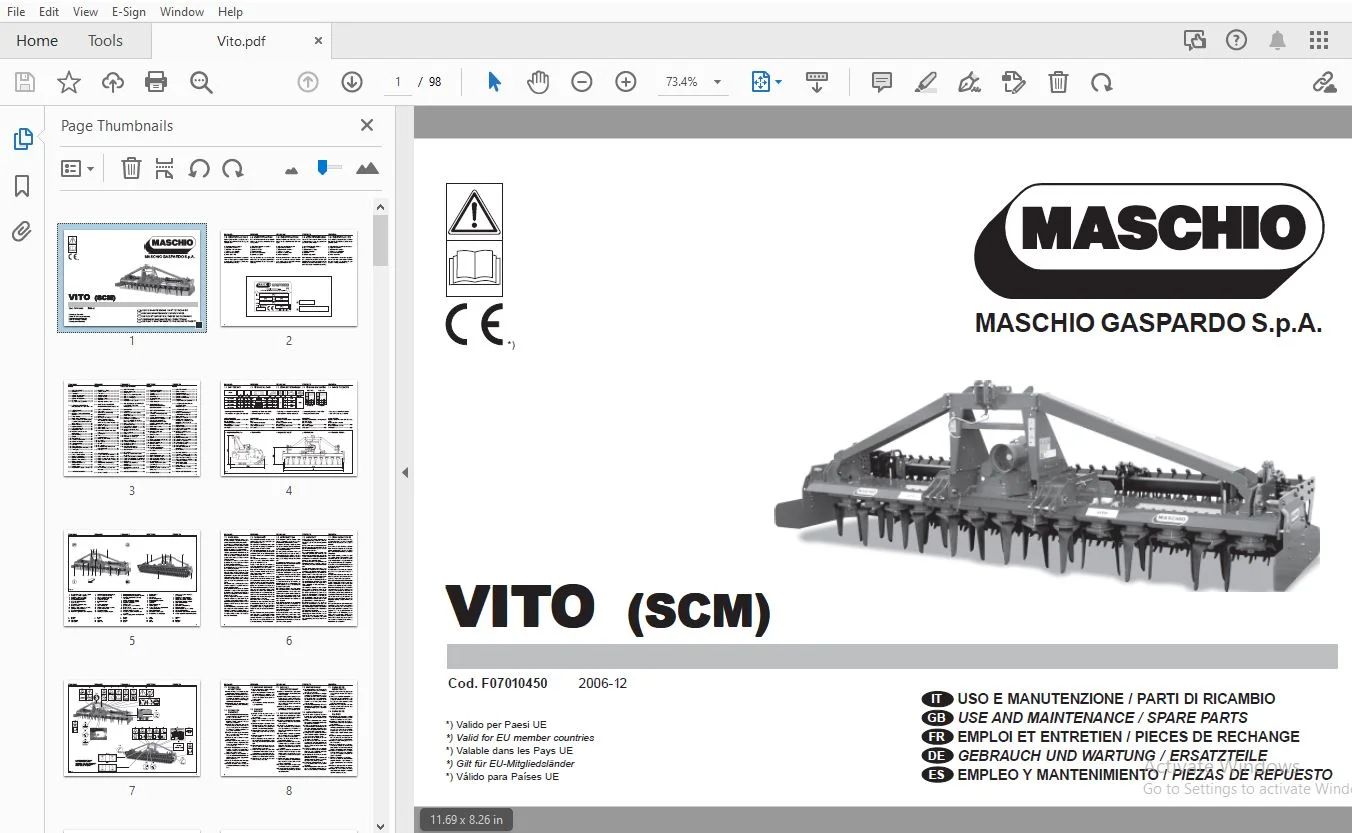Add a comment sticky note
This screenshot has height=833, width=1352.
882,82
